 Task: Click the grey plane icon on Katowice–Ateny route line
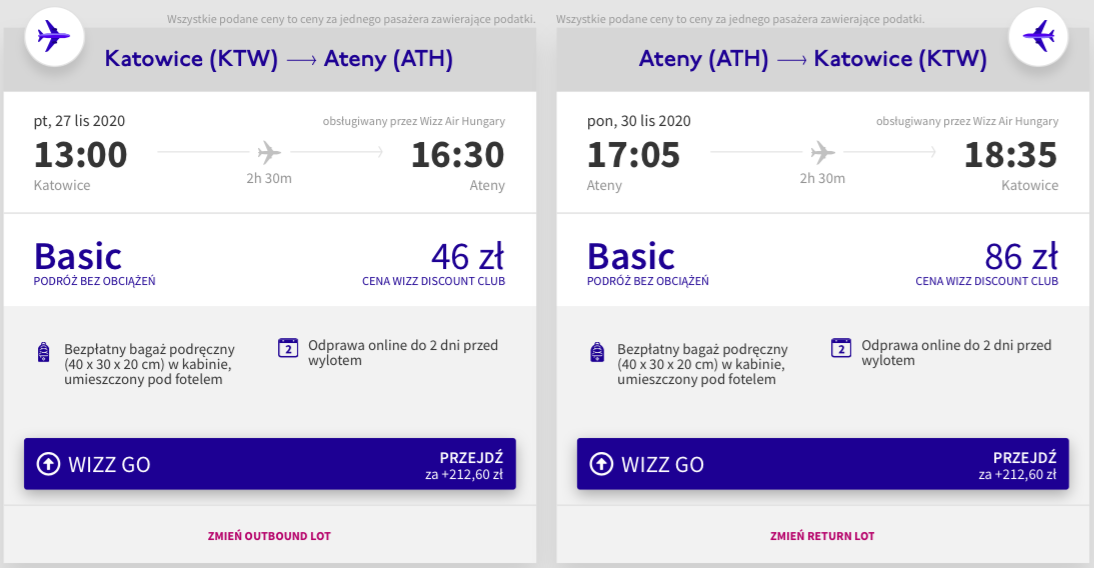click(x=269, y=153)
